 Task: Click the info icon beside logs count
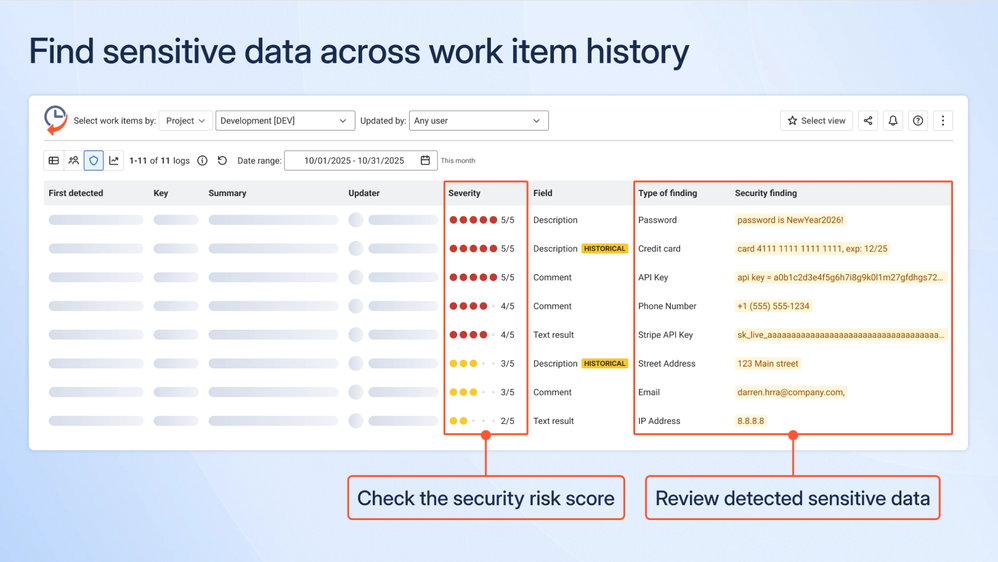click(202, 160)
